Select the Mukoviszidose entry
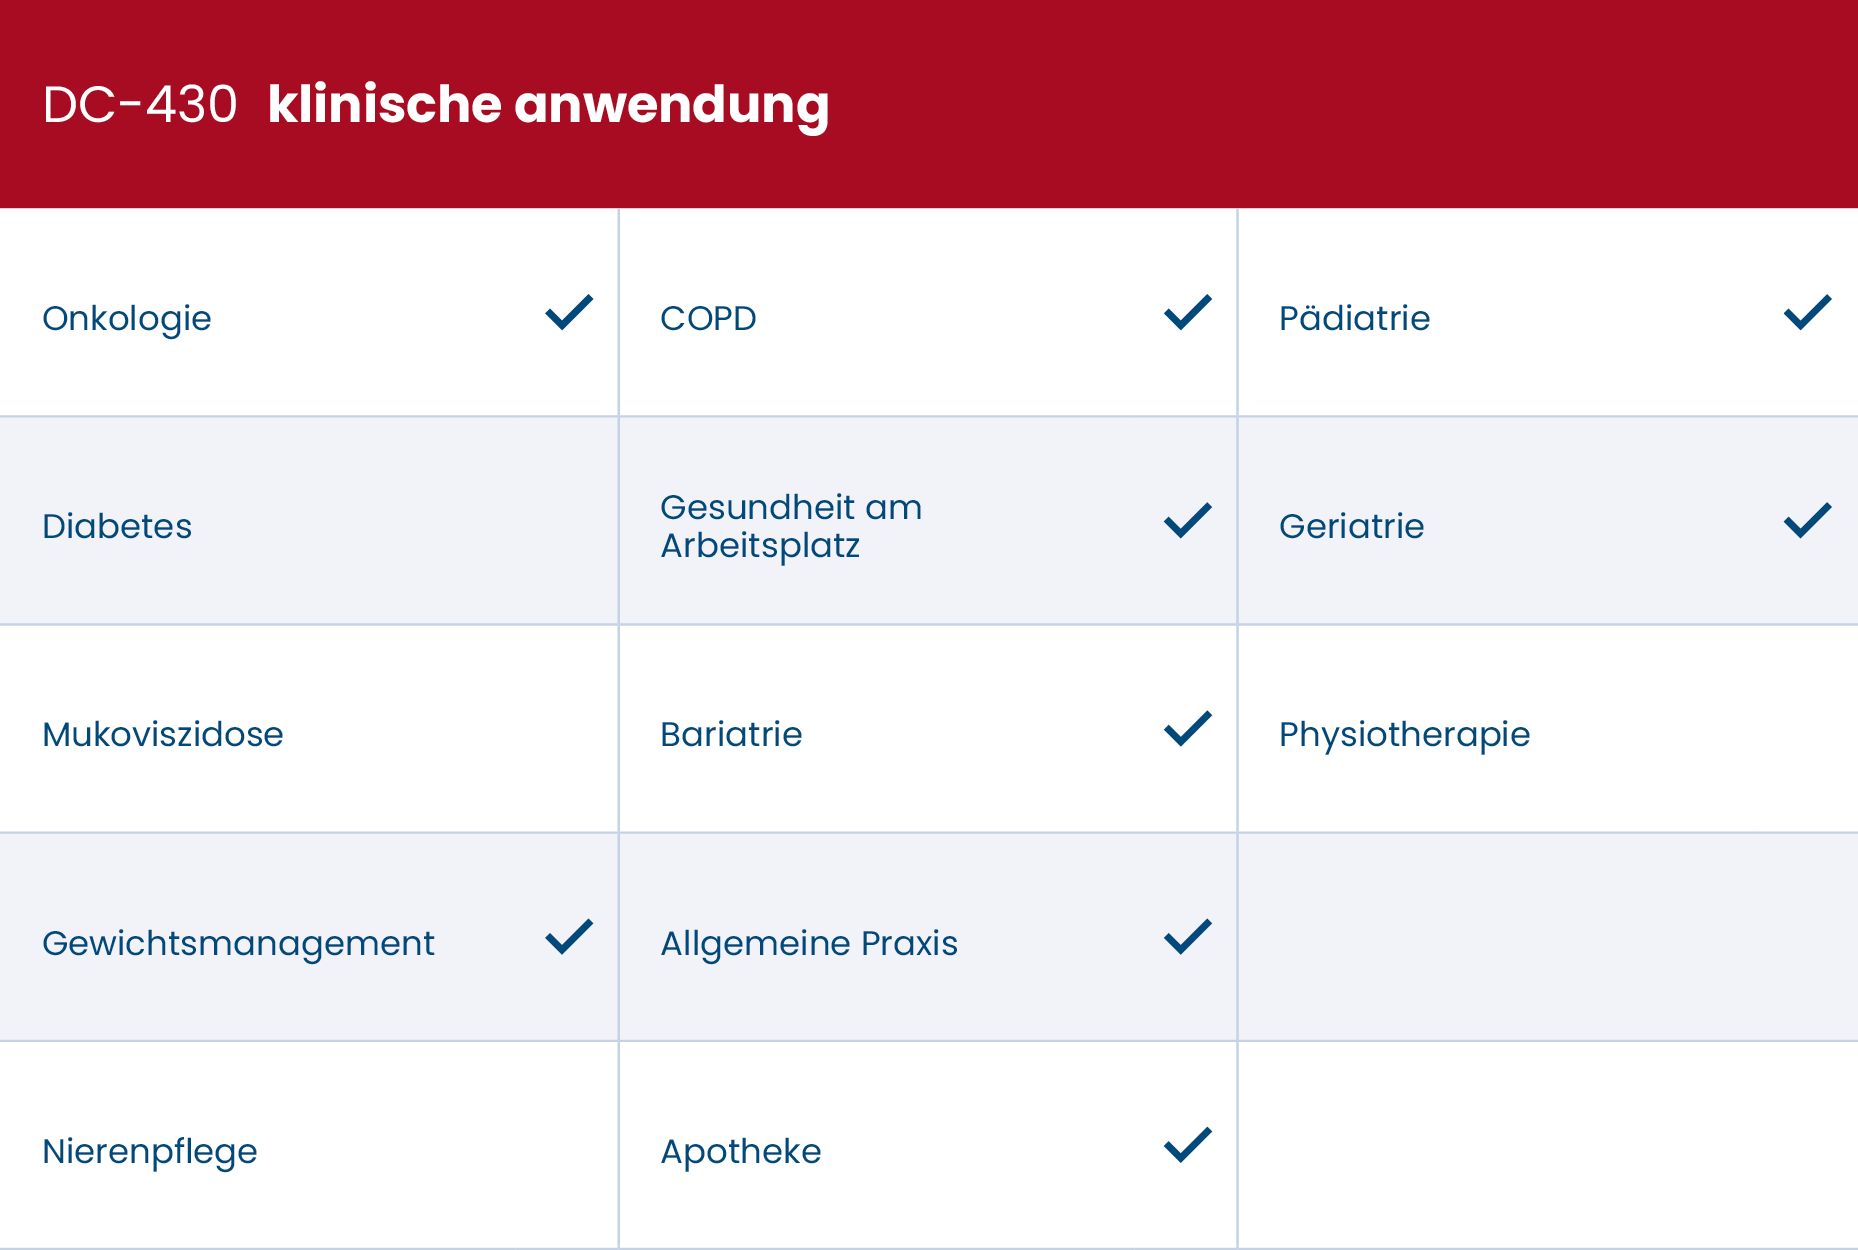The image size is (1858, 1250). (x=163, y=734)
